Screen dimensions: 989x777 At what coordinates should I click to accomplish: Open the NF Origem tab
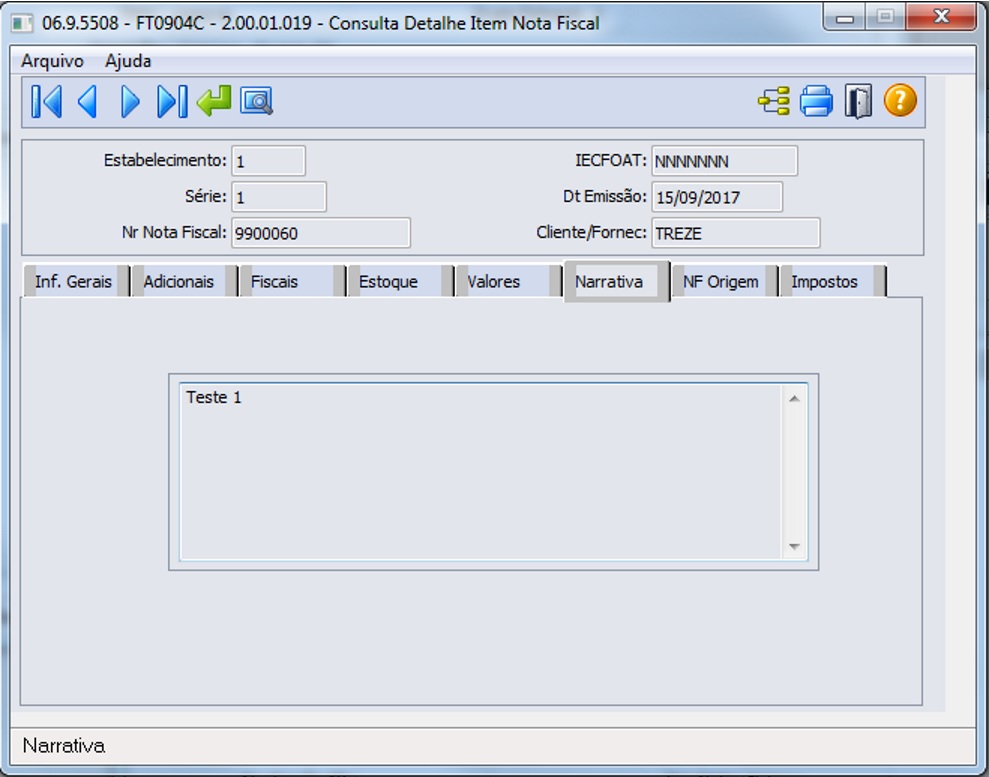pyautogui.click(x=724, y=281)
